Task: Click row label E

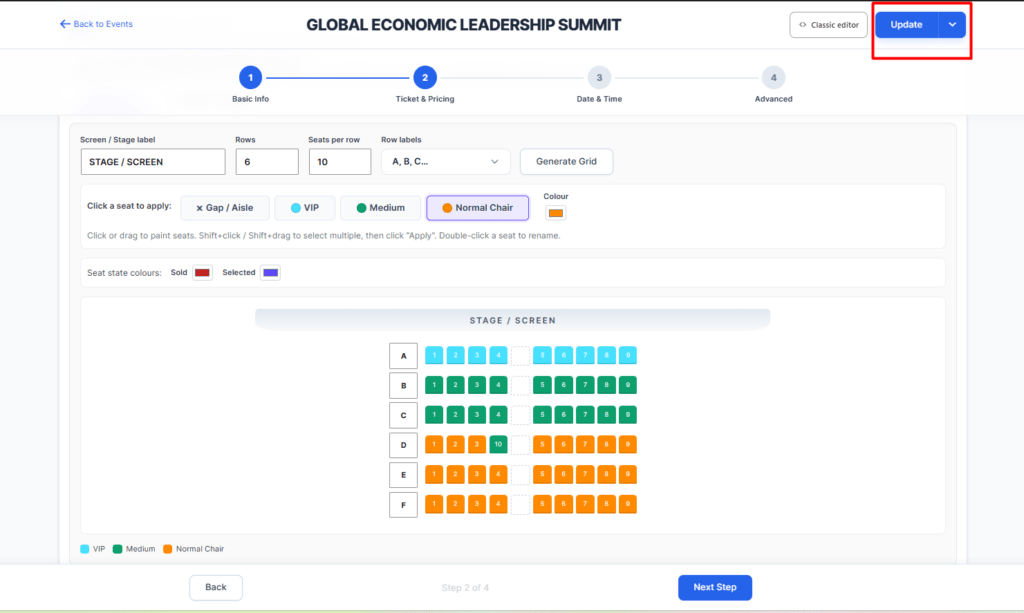Action: [404, 475]
